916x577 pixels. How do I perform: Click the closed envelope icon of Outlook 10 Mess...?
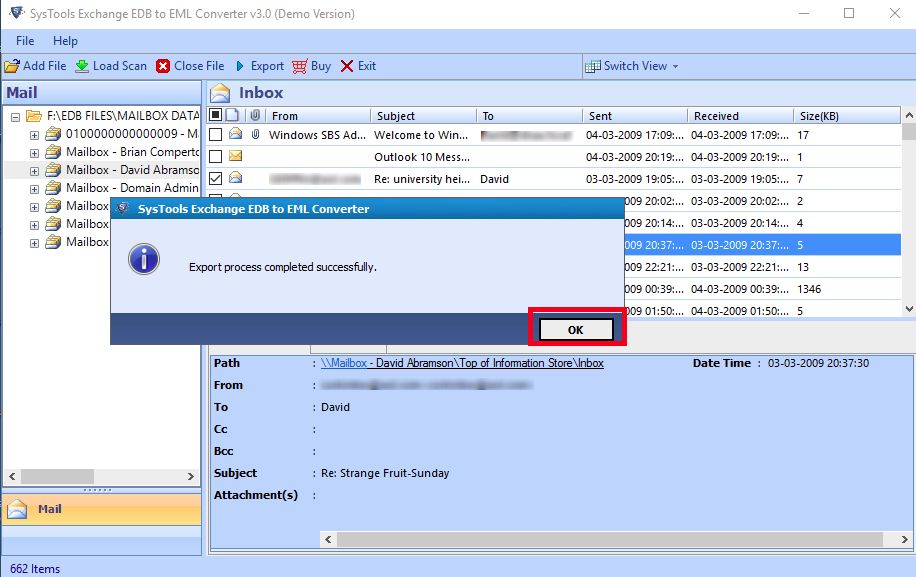pyautogui.click(x=235, y=156)
